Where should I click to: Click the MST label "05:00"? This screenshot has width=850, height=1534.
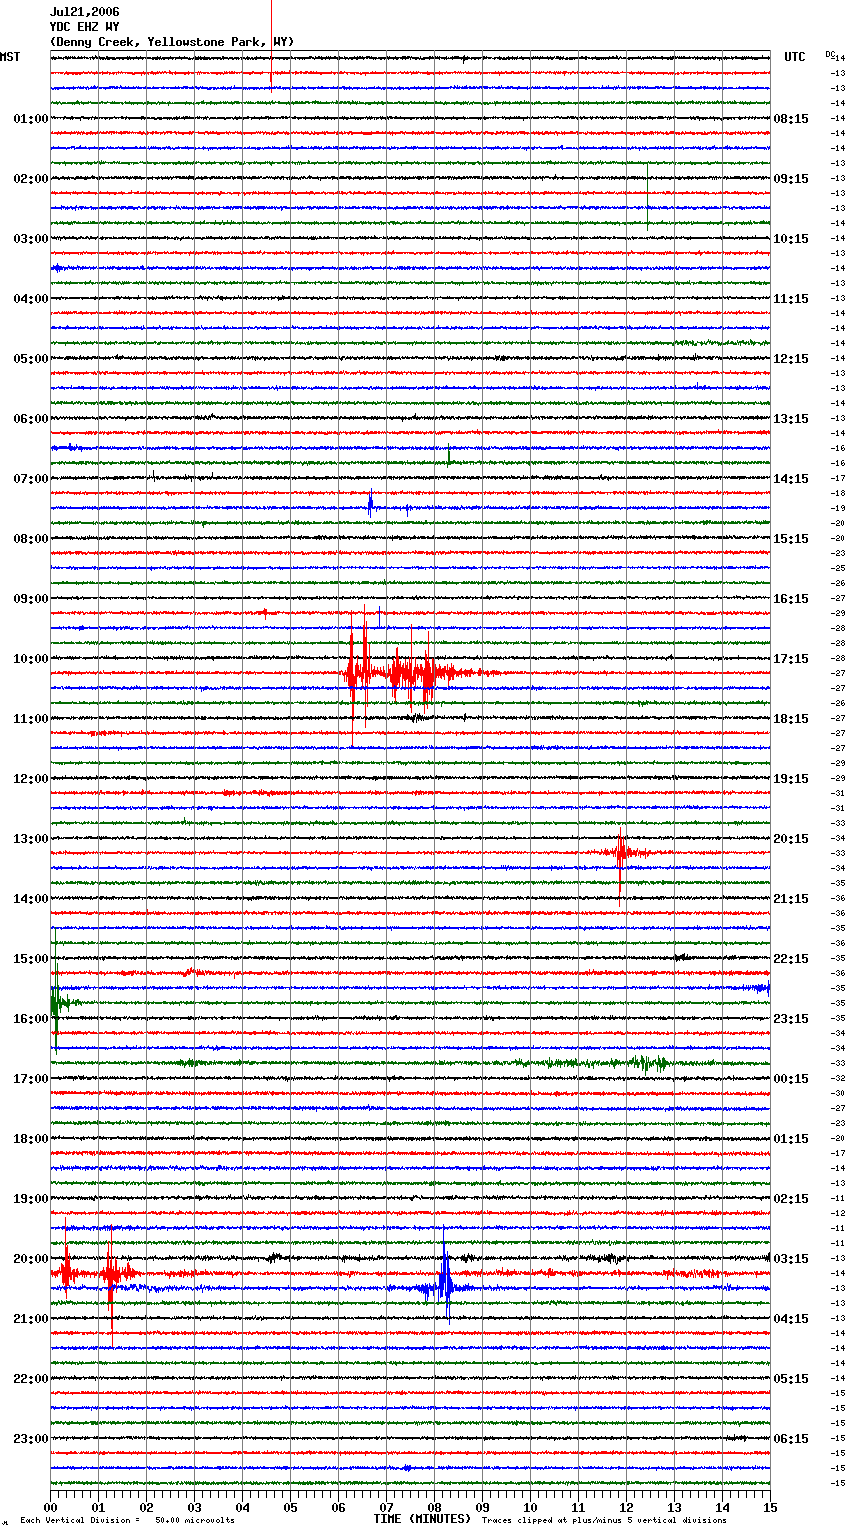point(31,359)
